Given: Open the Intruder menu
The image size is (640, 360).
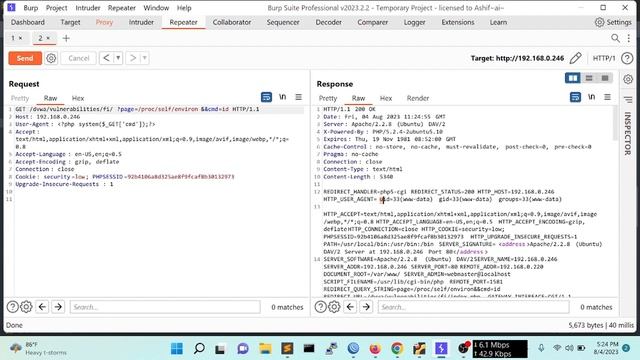Looking at the screenshot, I should tap(88, 8).
